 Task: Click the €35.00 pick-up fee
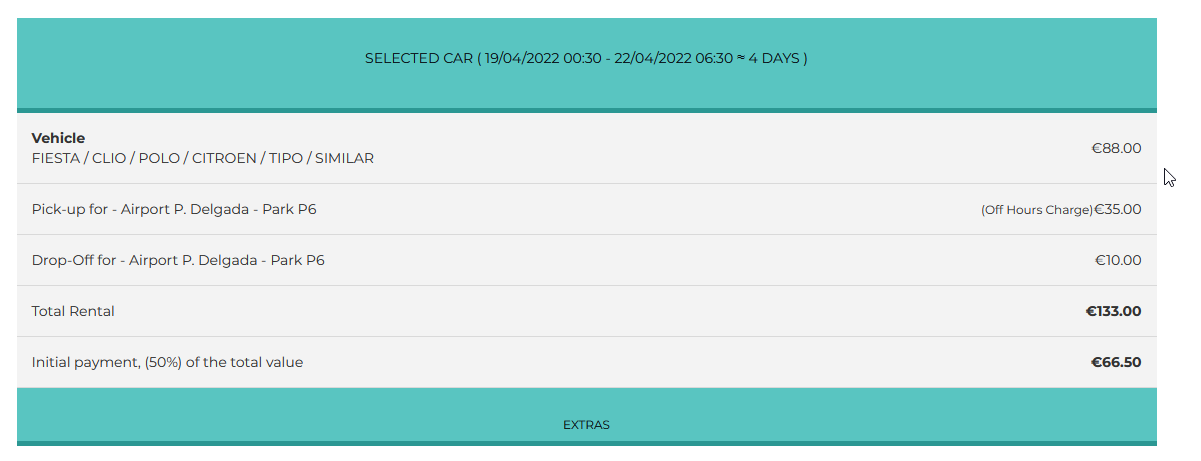pyautogui.click(x=1118, y=210)
